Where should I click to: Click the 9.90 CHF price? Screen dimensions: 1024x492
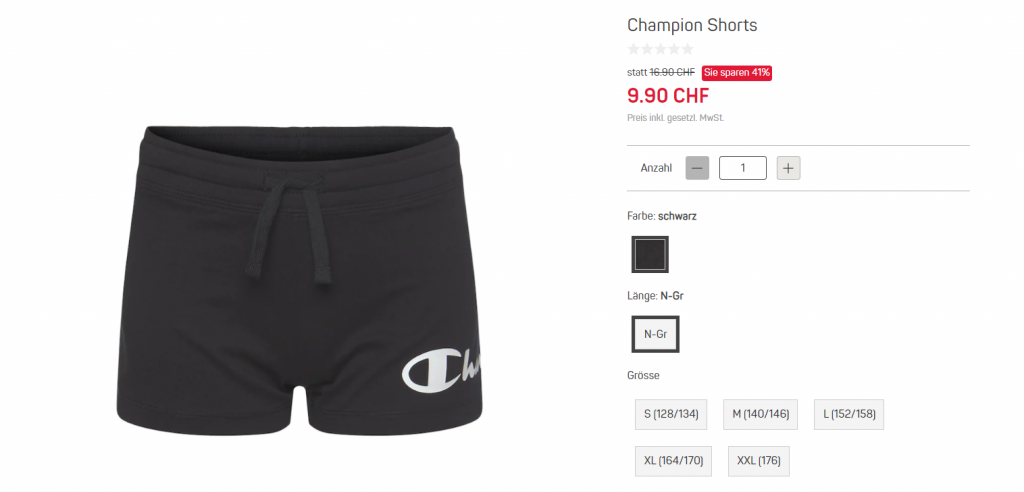[x=667, y=96]
